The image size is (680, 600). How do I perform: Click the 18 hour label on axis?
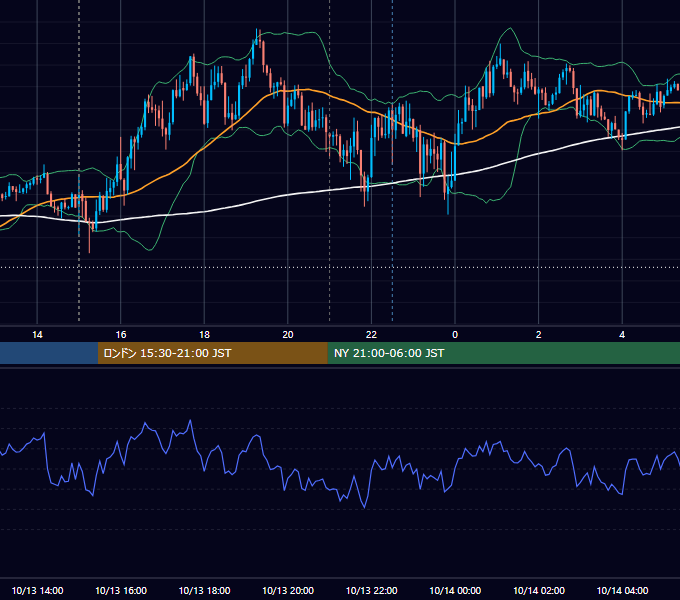(204, 335)
